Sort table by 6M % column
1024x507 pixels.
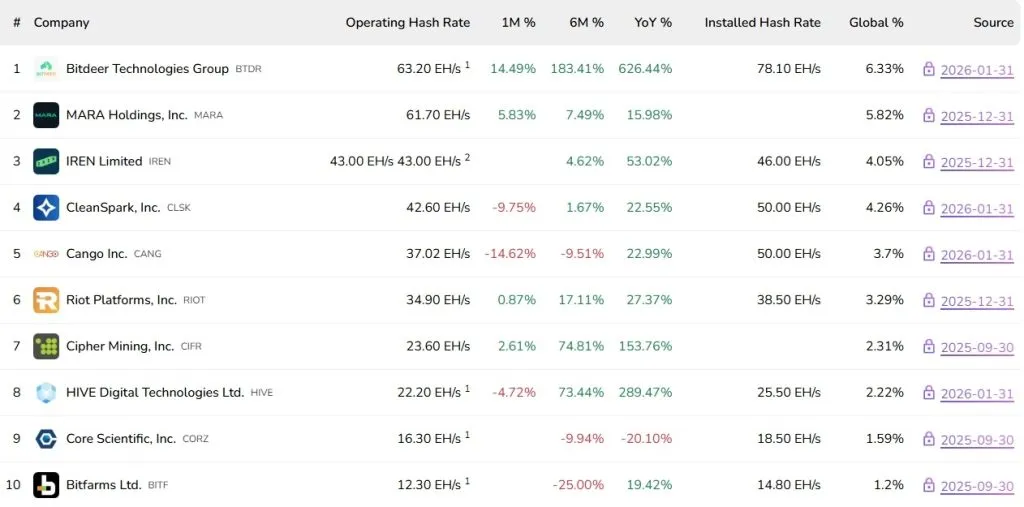click(584, 22)
